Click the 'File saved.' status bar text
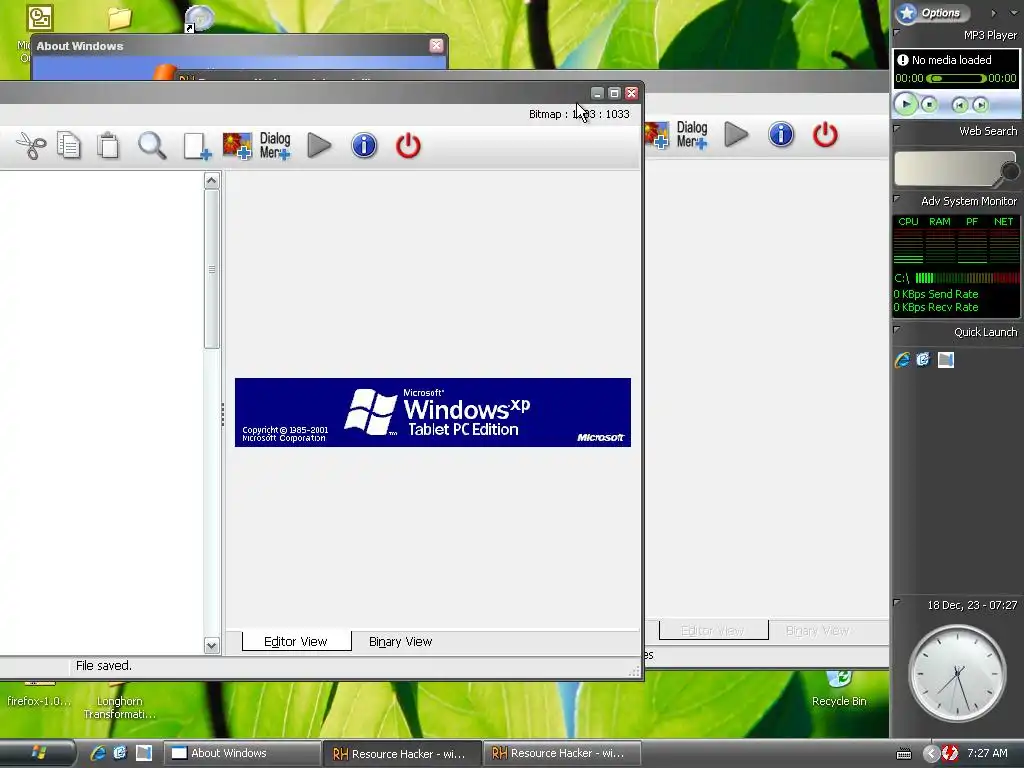Screen dimensions: 1024x768 pos(104,665)
